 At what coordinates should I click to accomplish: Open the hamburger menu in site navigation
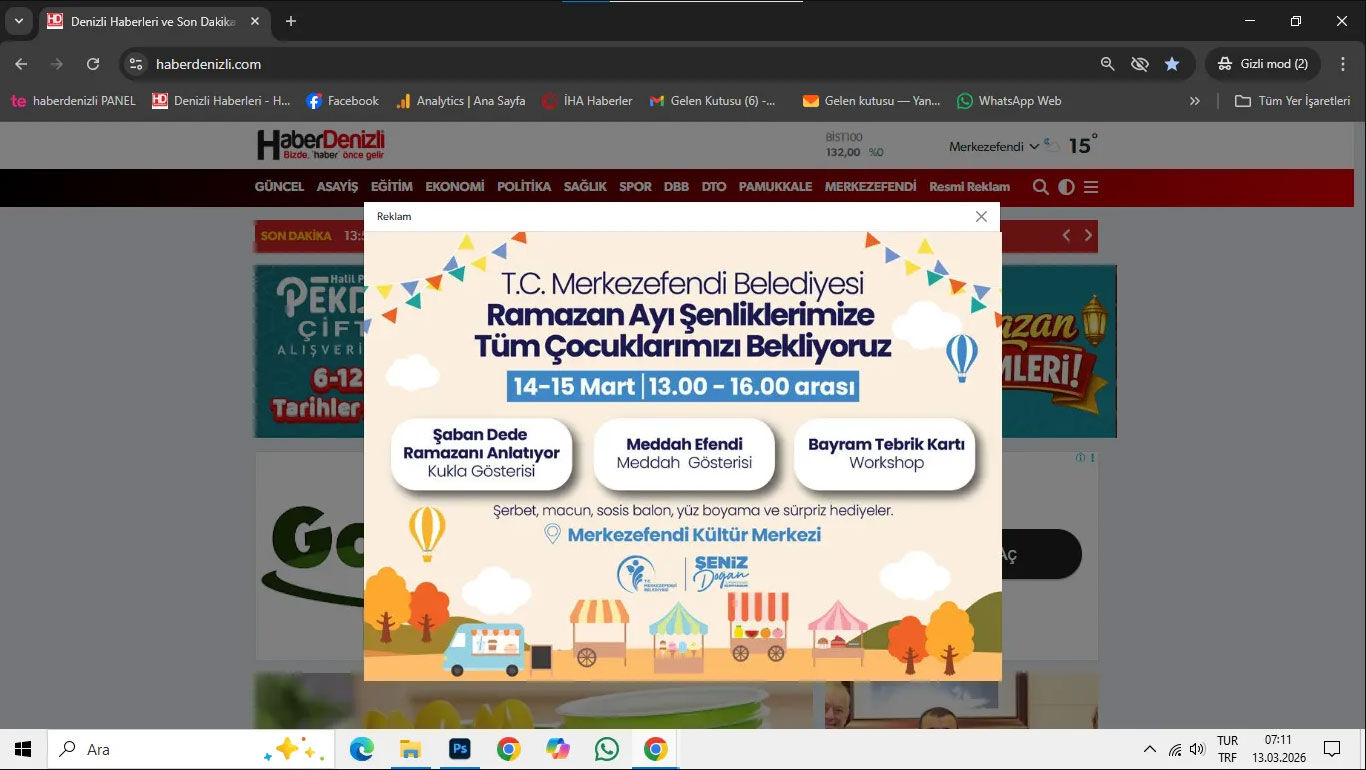(1091, 187)
